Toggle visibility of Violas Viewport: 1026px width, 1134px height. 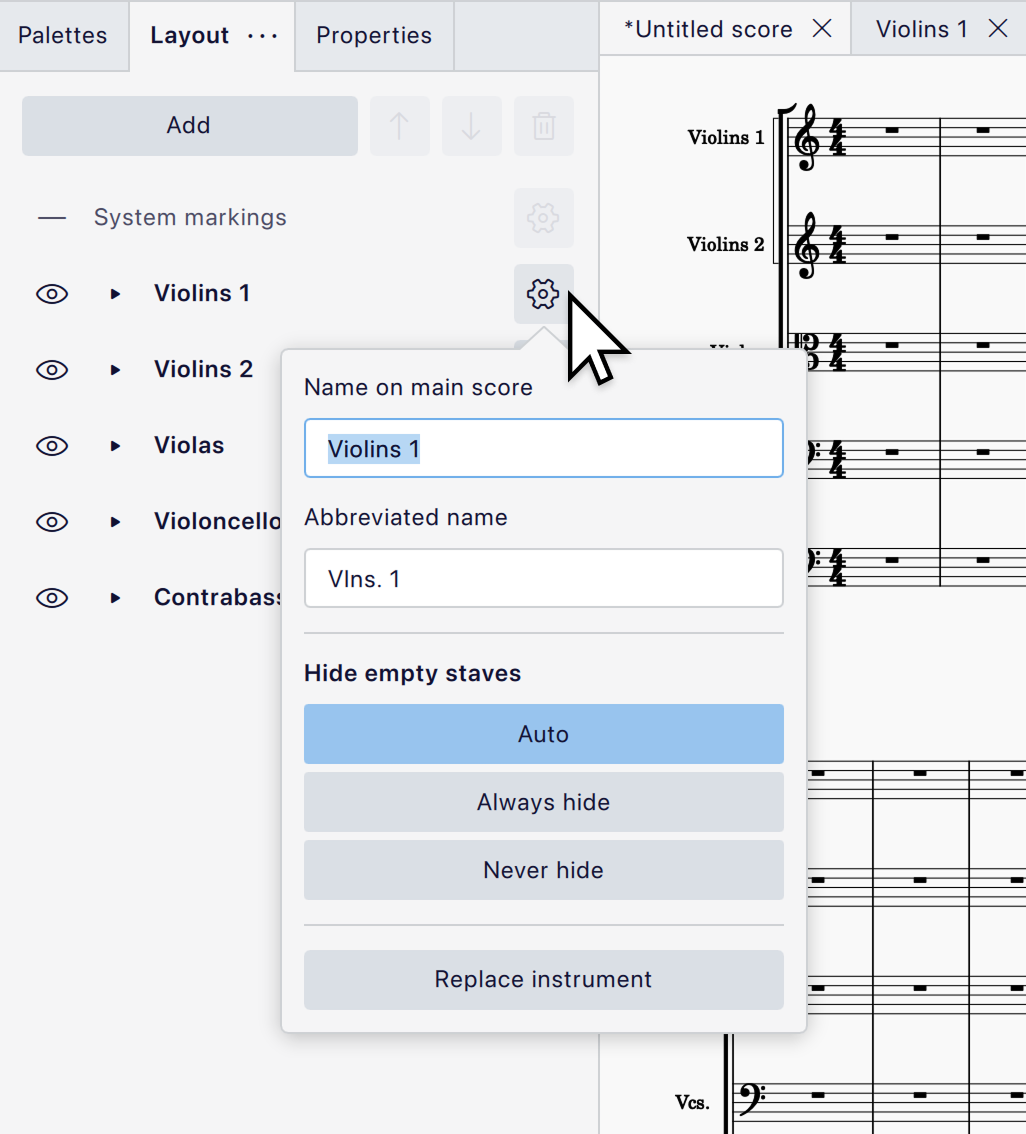coord(52,446)
